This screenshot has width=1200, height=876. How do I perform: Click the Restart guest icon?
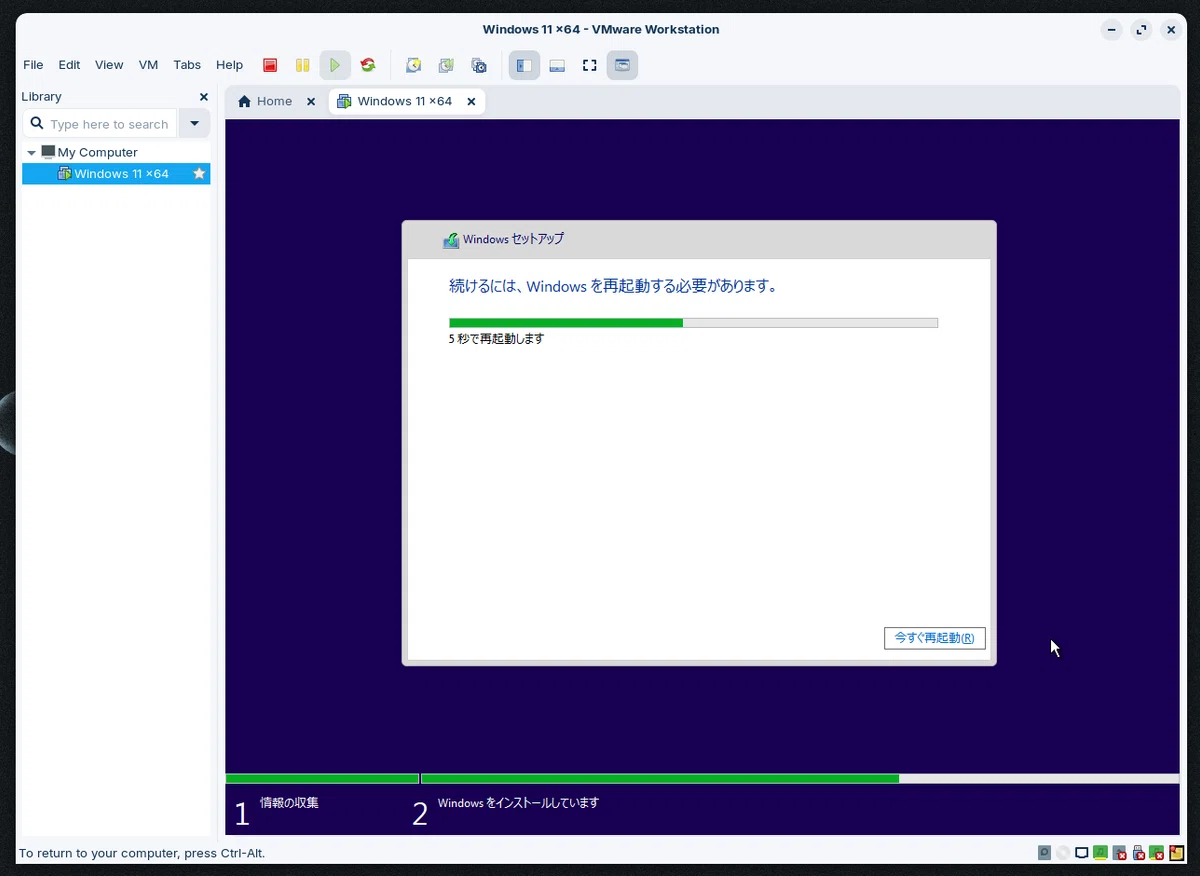tap(368, 65)
